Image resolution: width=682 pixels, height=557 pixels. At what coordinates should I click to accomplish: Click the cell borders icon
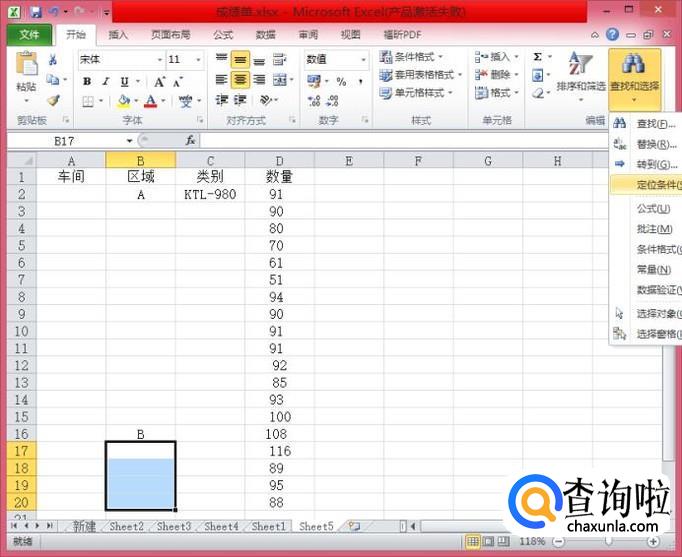[x=88, y=101]
